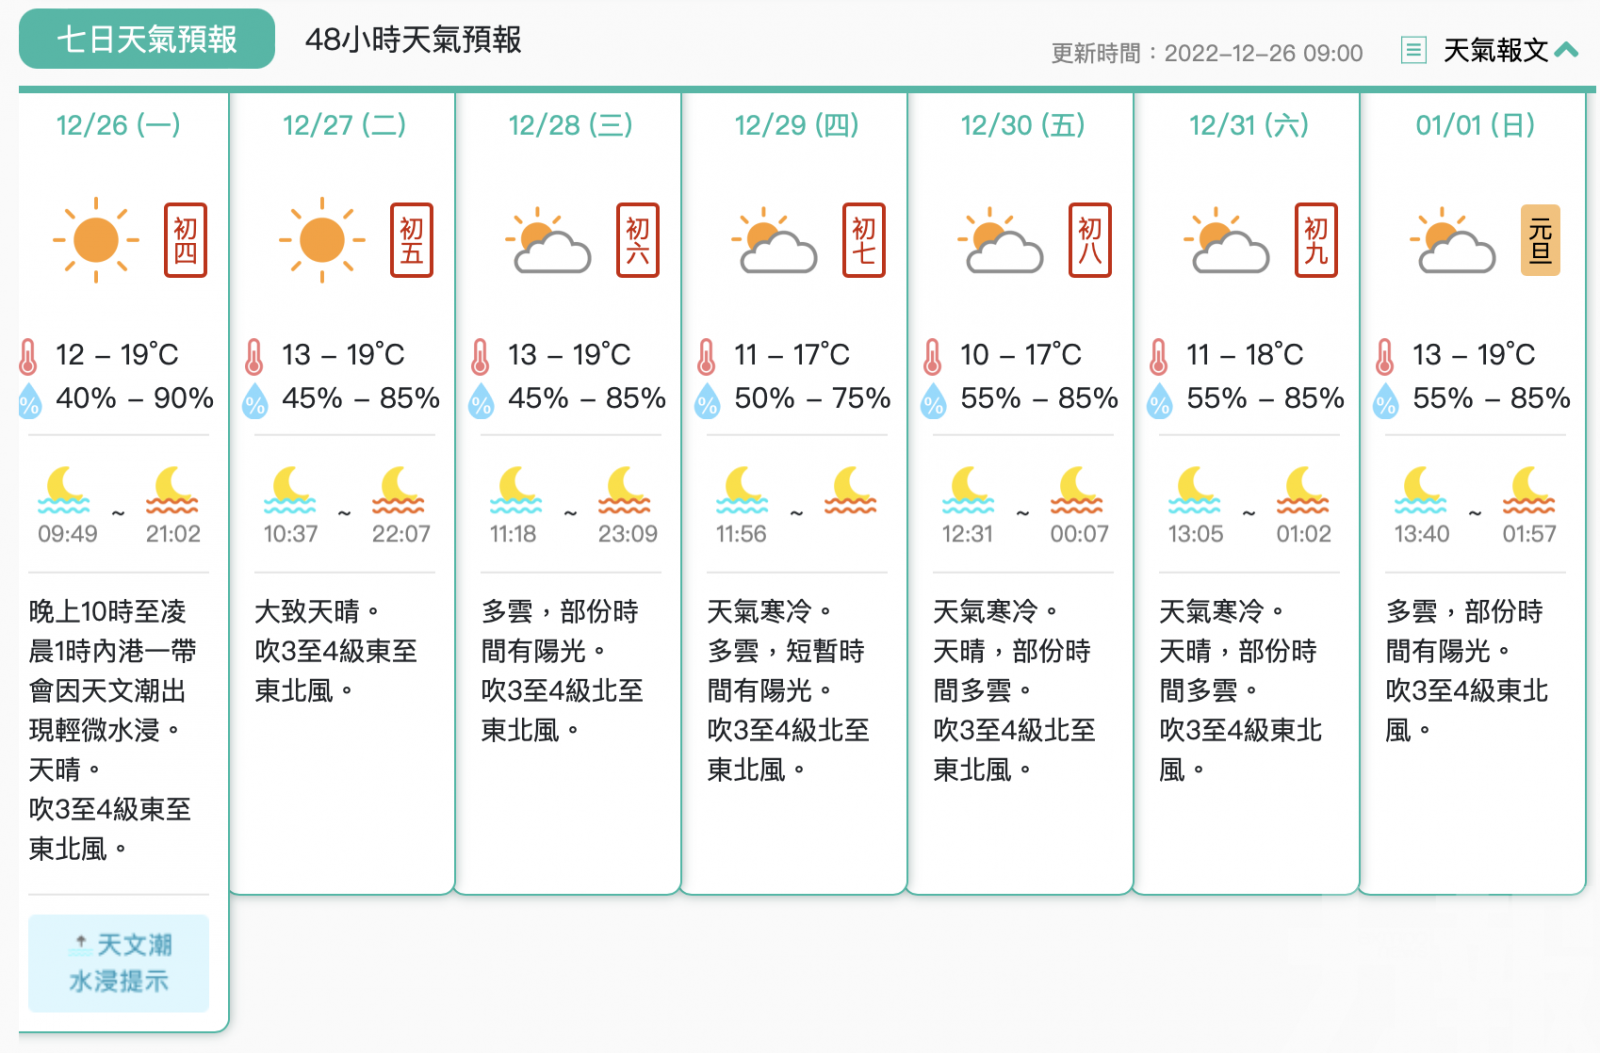This screenshot has width=1600, height=1053.
Task: Click partly cloudy icon for 12/30
Action: [1000, 240]
